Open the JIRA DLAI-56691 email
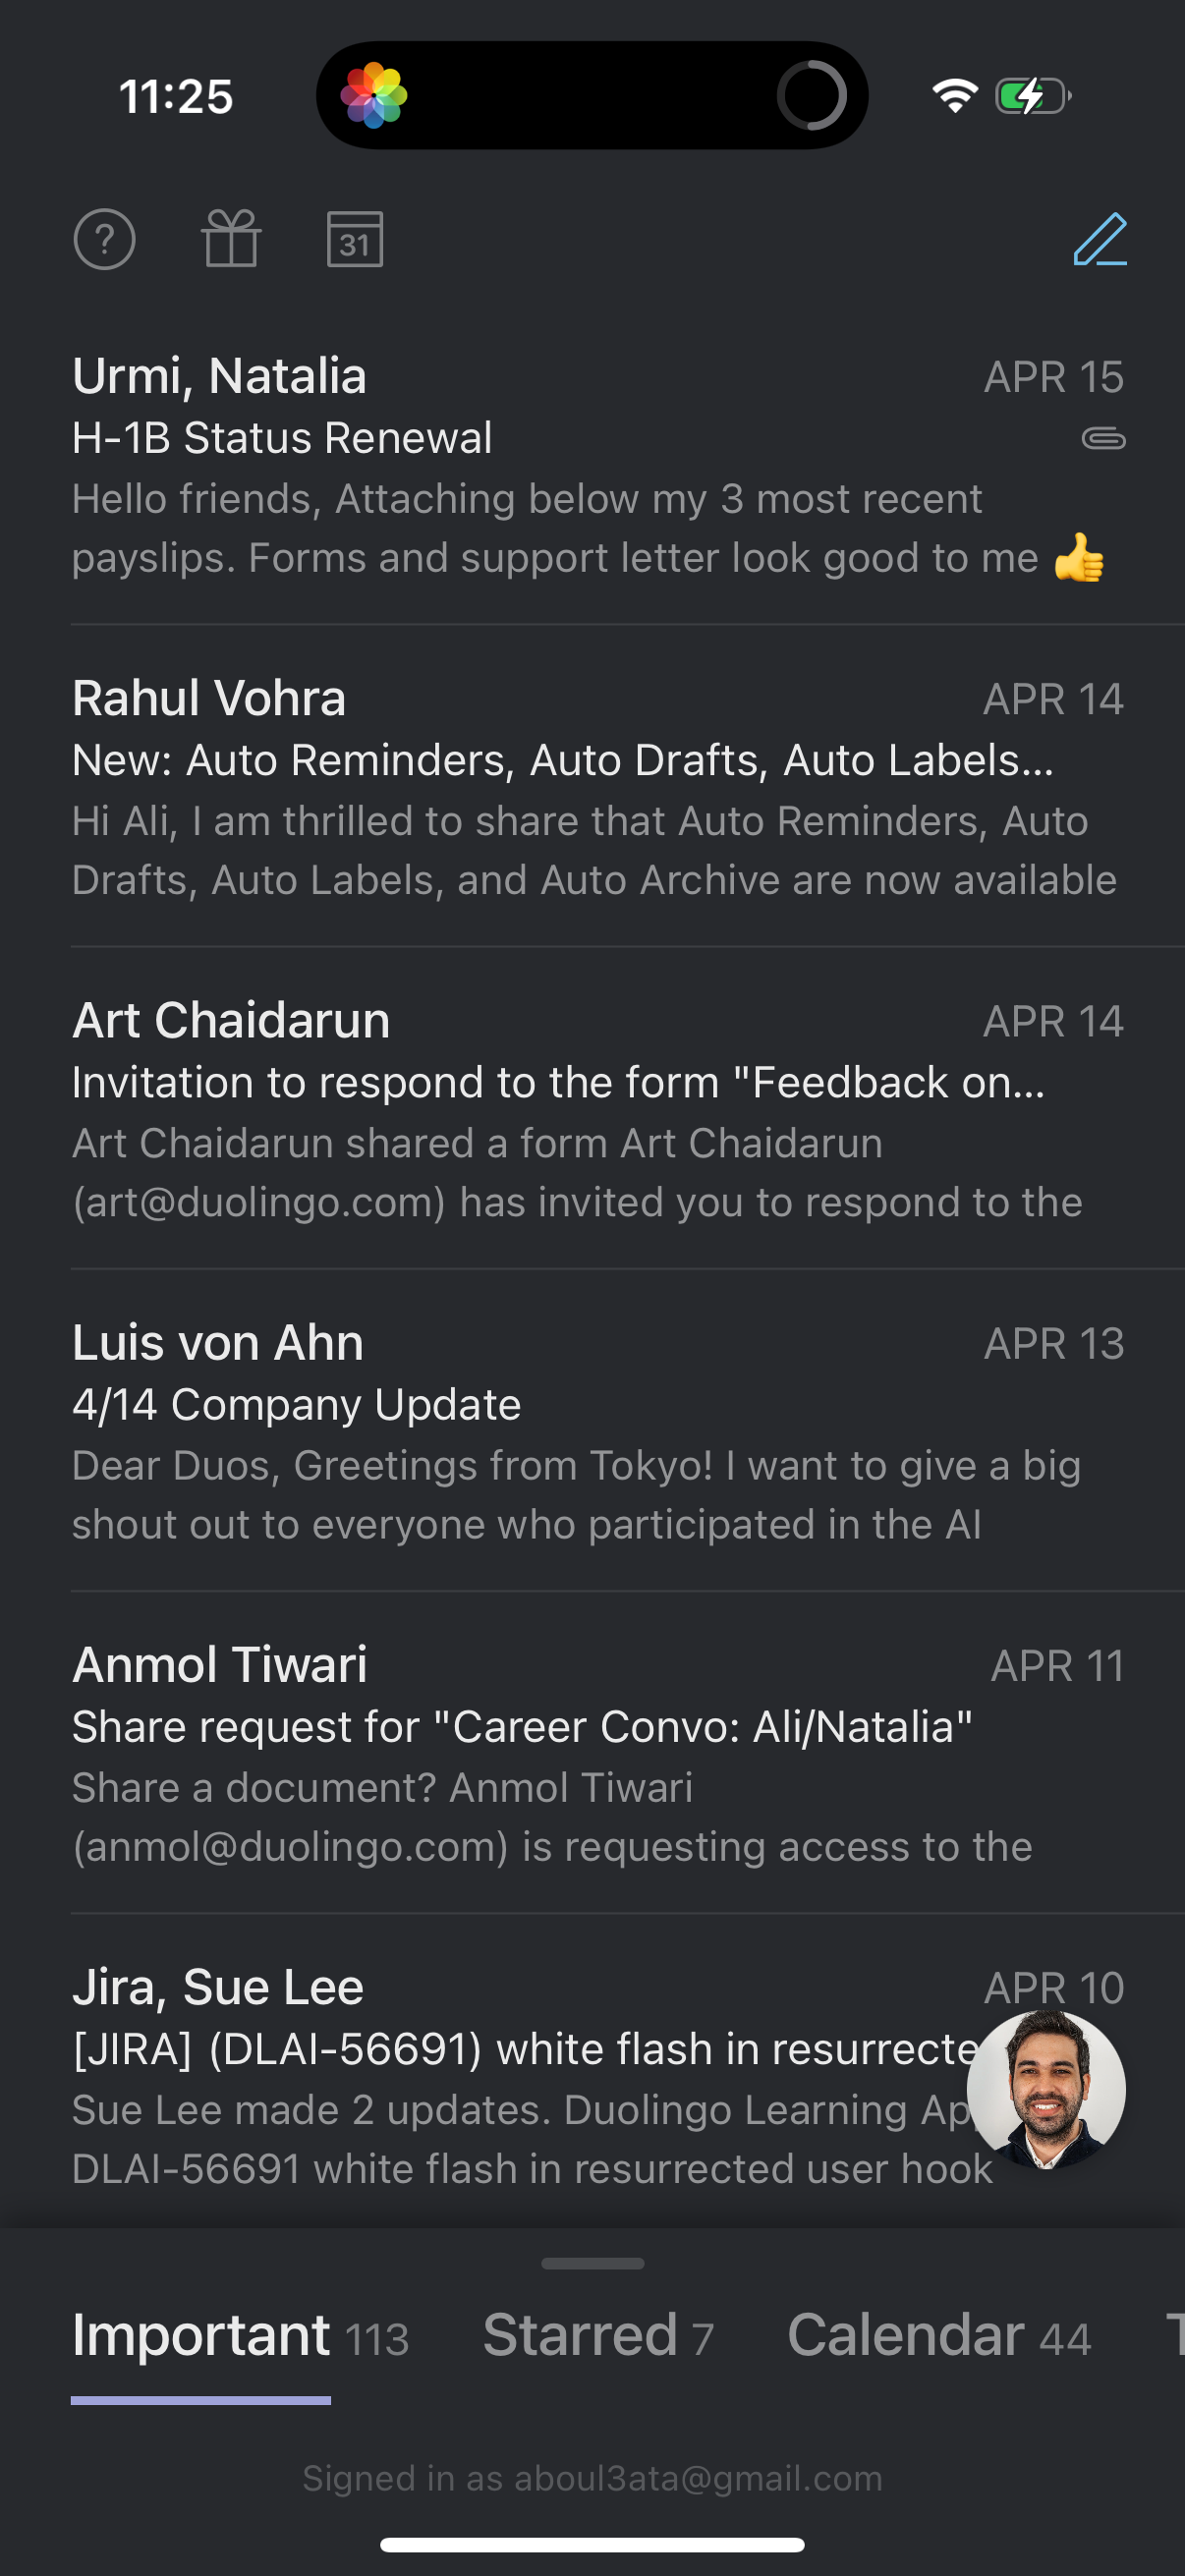This screenshot has width=1185, height=2576. click(x=500, y=2078)
